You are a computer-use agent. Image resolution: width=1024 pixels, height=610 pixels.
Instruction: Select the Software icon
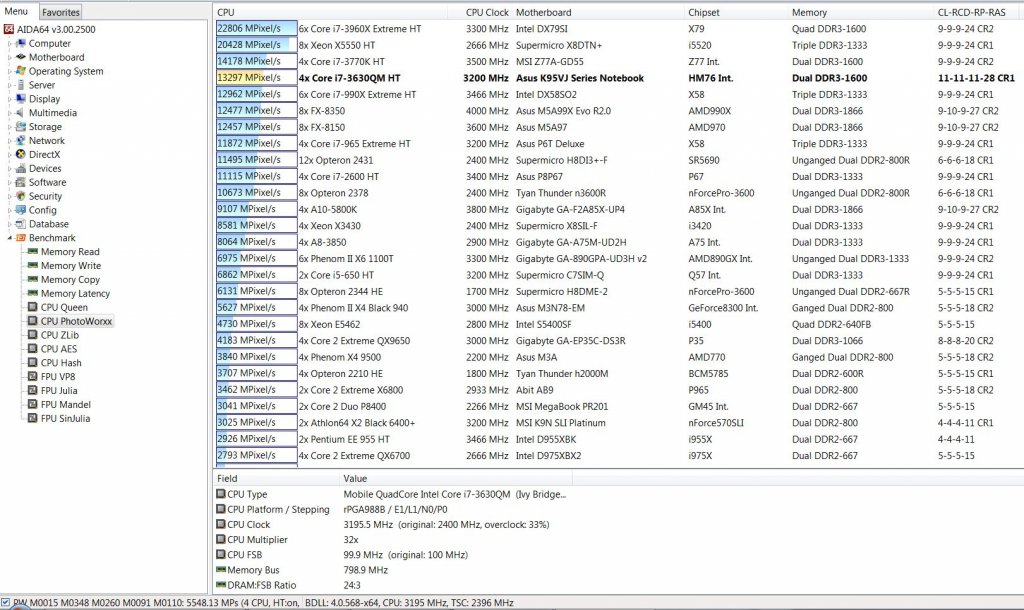pyautogui.click(x=20, y=182)
